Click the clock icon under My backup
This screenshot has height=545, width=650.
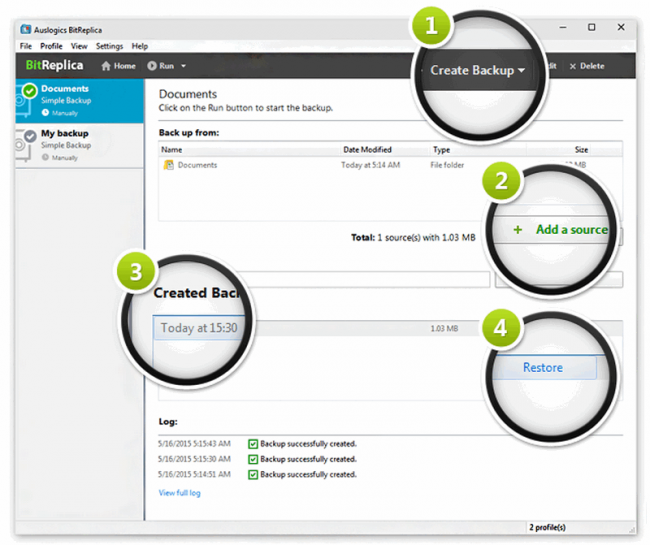(x=45, y=157)
